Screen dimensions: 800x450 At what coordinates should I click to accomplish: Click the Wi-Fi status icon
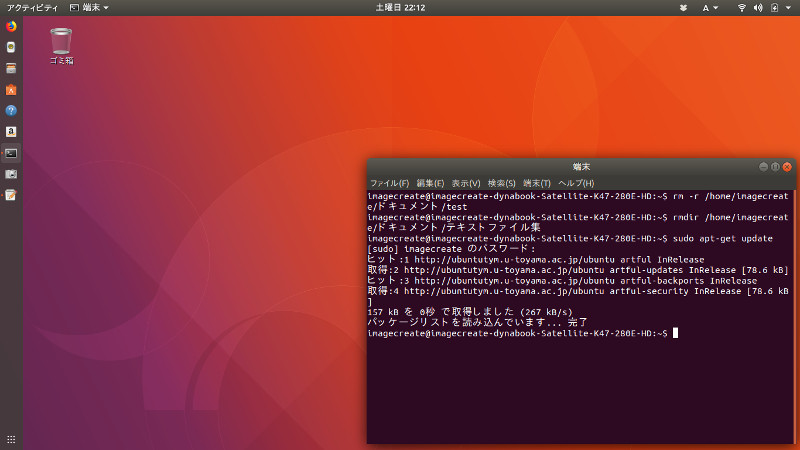point(742,8)
